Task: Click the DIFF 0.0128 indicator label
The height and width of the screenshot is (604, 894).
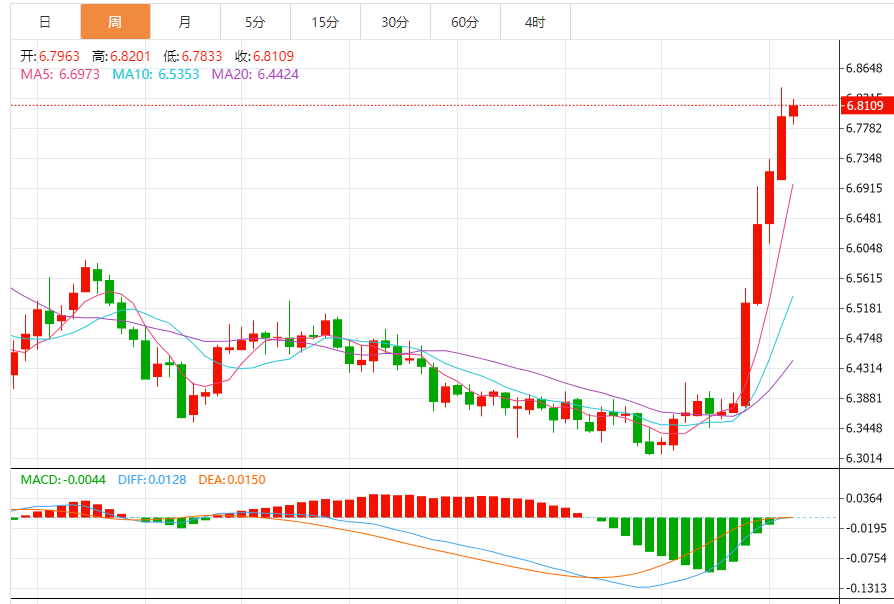Action: [x=152, y=480]
